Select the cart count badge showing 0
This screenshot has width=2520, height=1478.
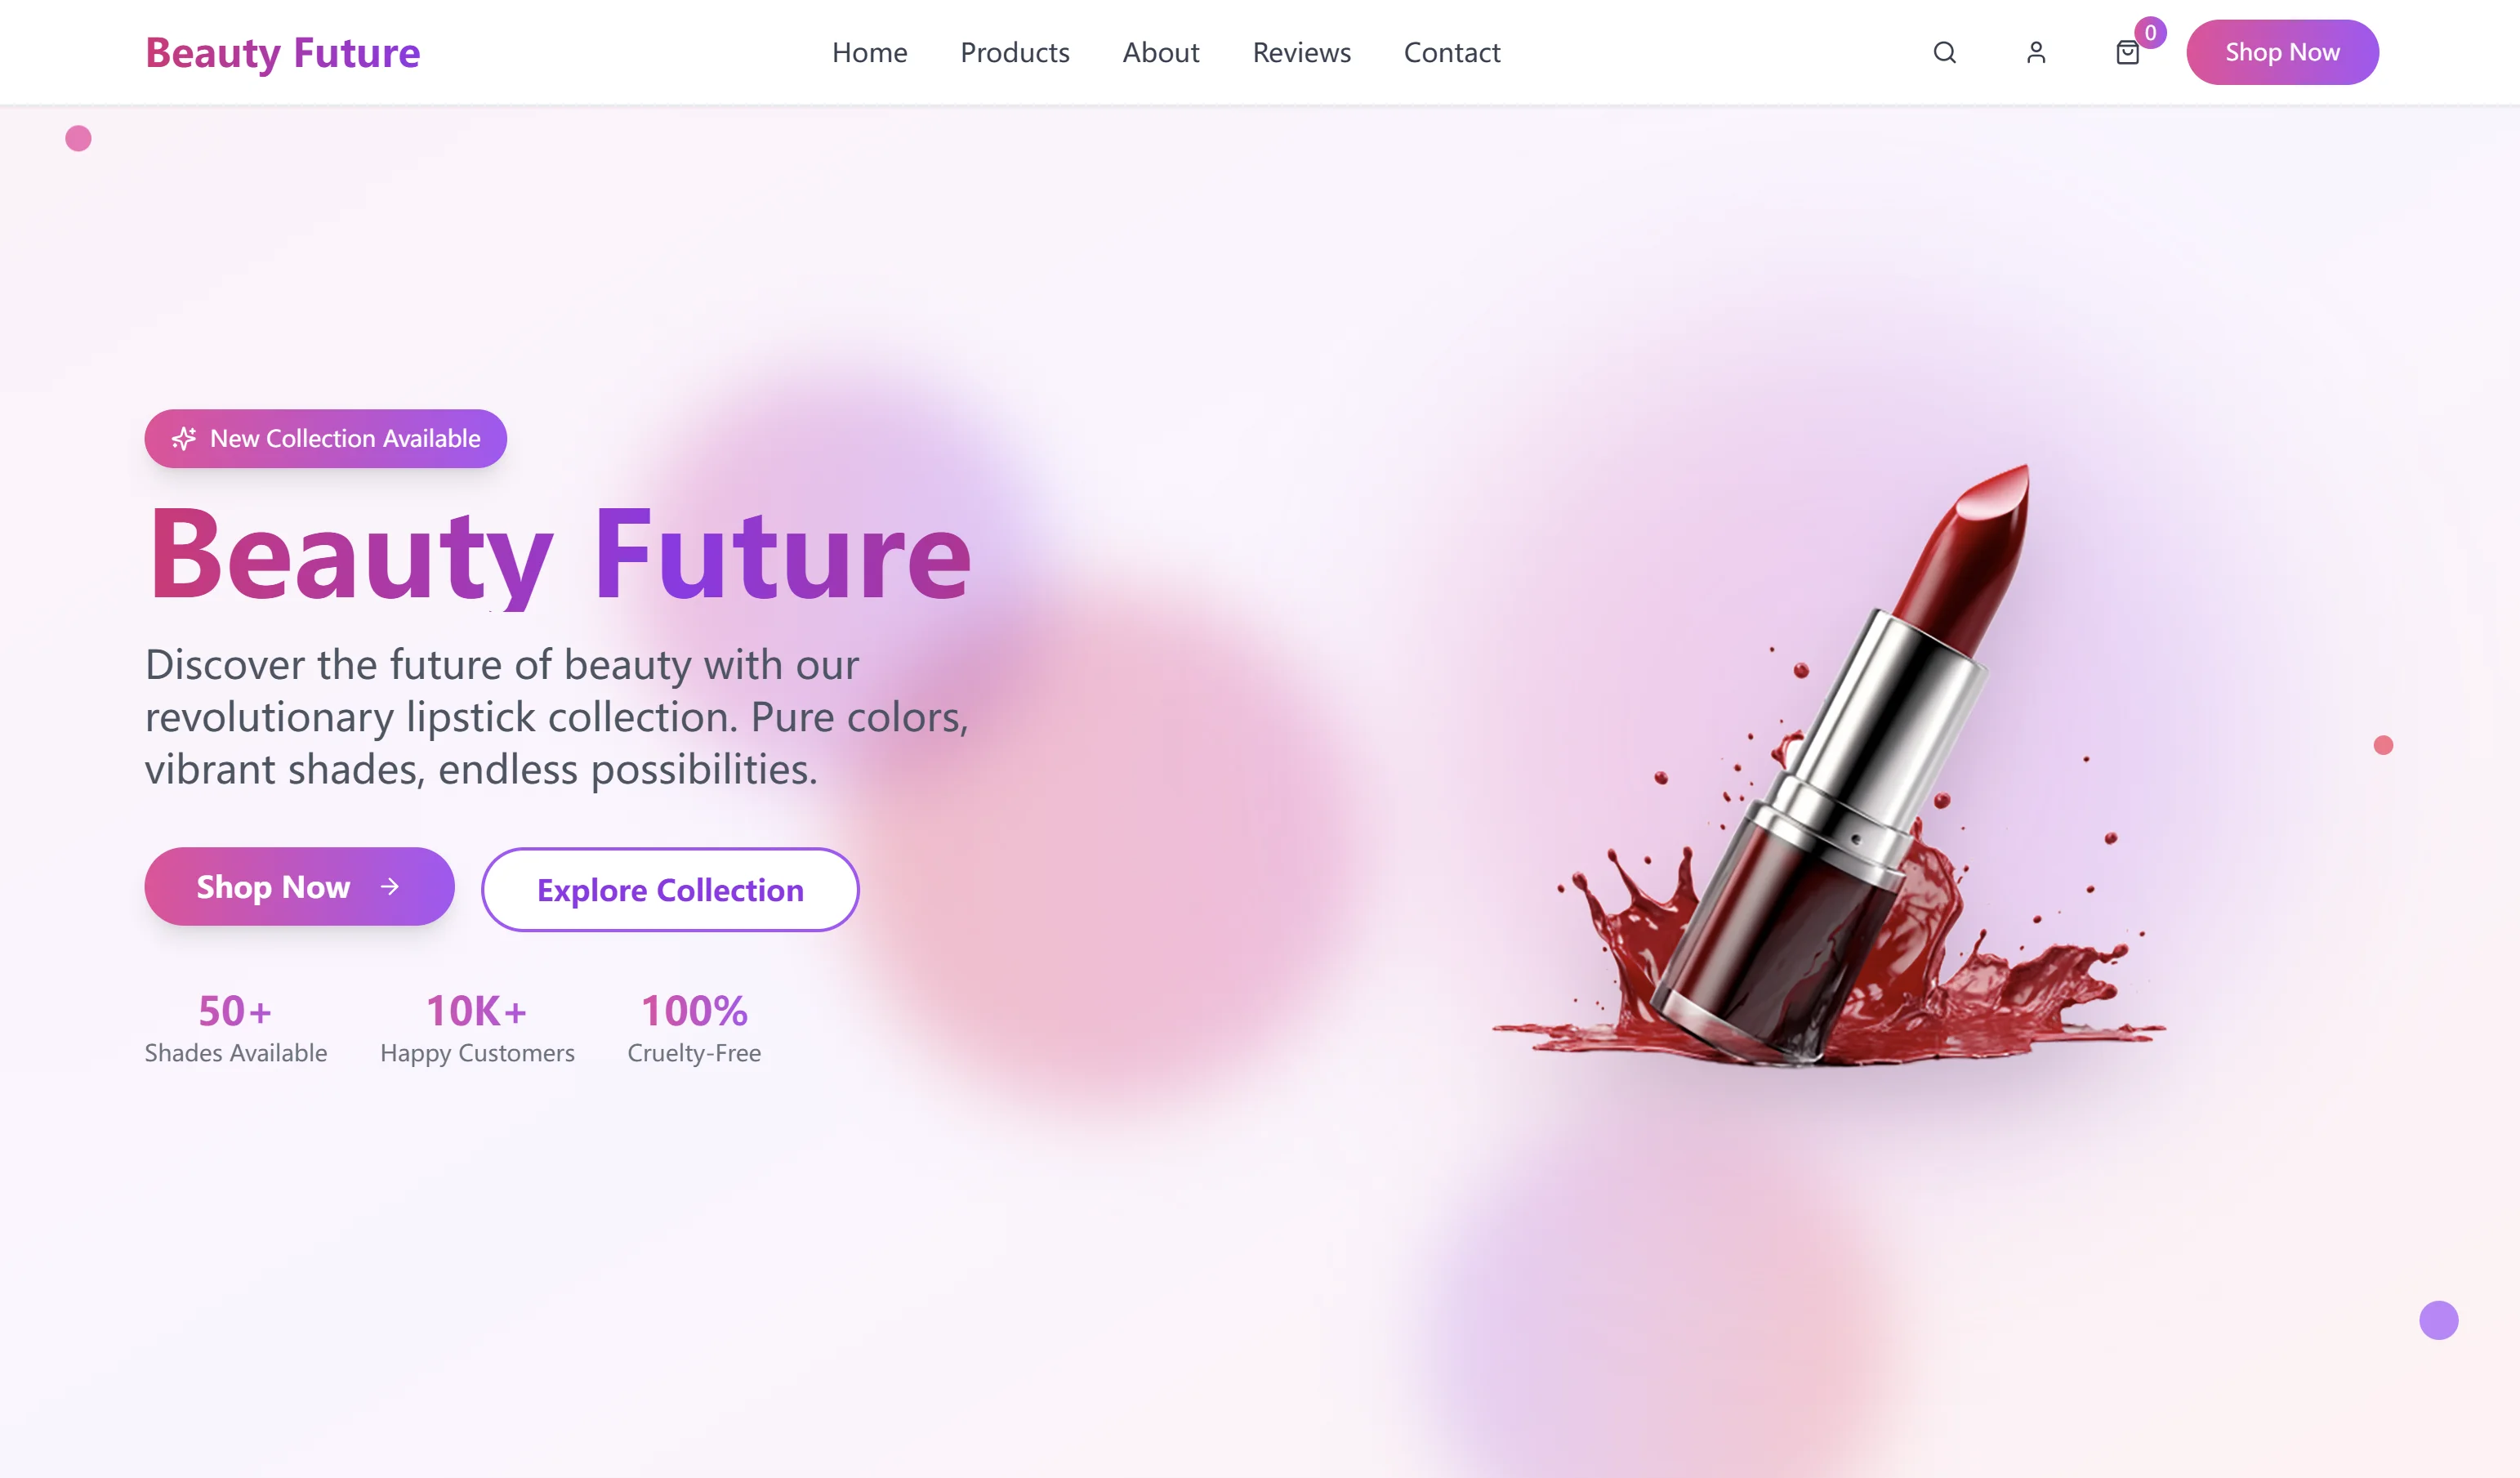(x=2150, y=32)
